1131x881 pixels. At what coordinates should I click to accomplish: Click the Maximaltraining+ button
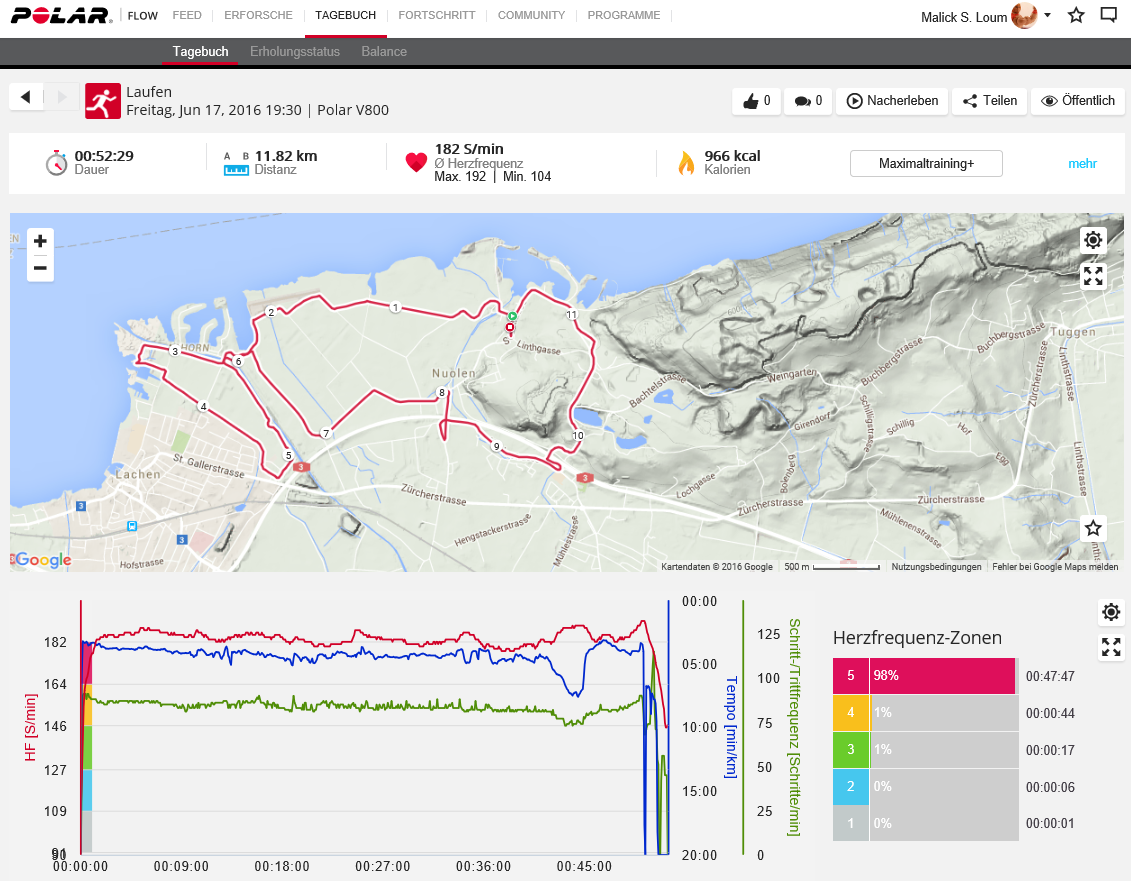point(926,164)
